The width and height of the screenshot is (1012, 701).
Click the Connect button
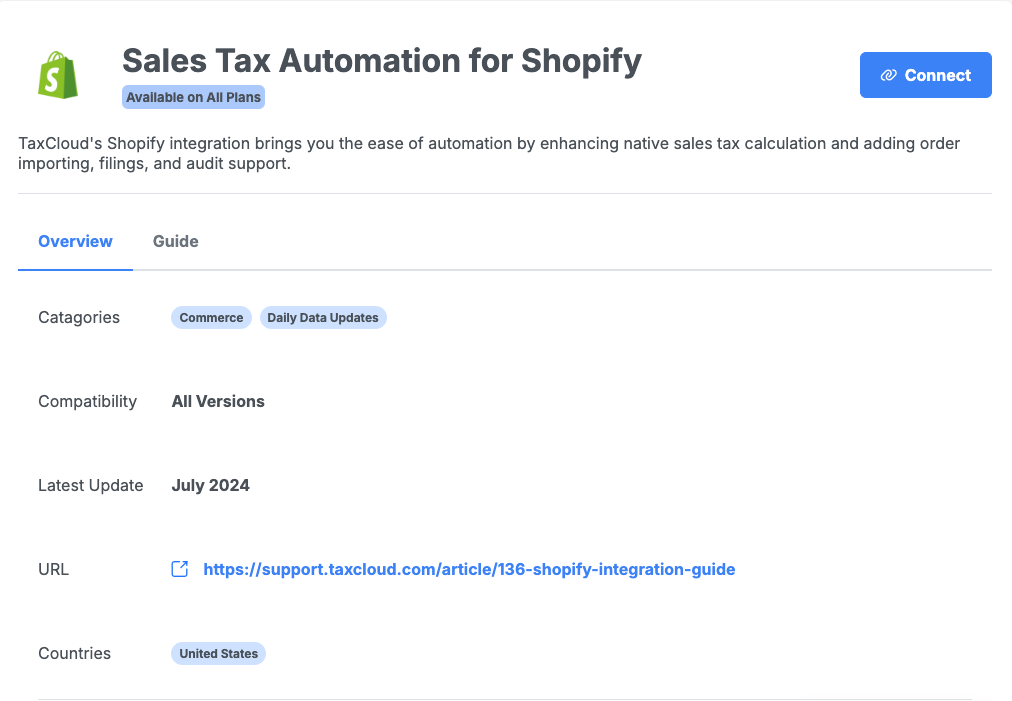[926, 75]
